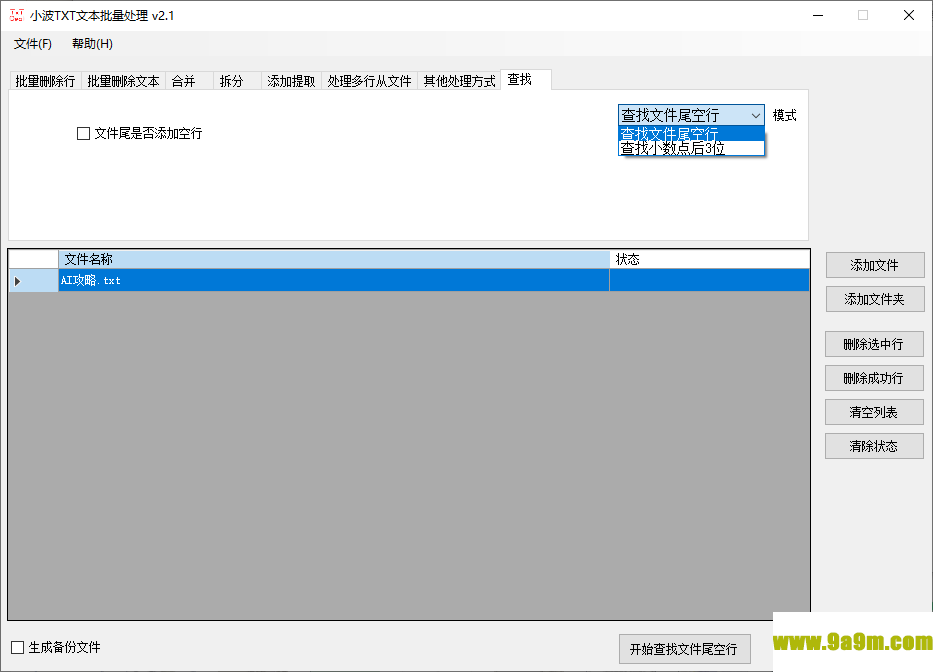Choose 查找小数点后3位 in the dropdown list

pos(691,148)
